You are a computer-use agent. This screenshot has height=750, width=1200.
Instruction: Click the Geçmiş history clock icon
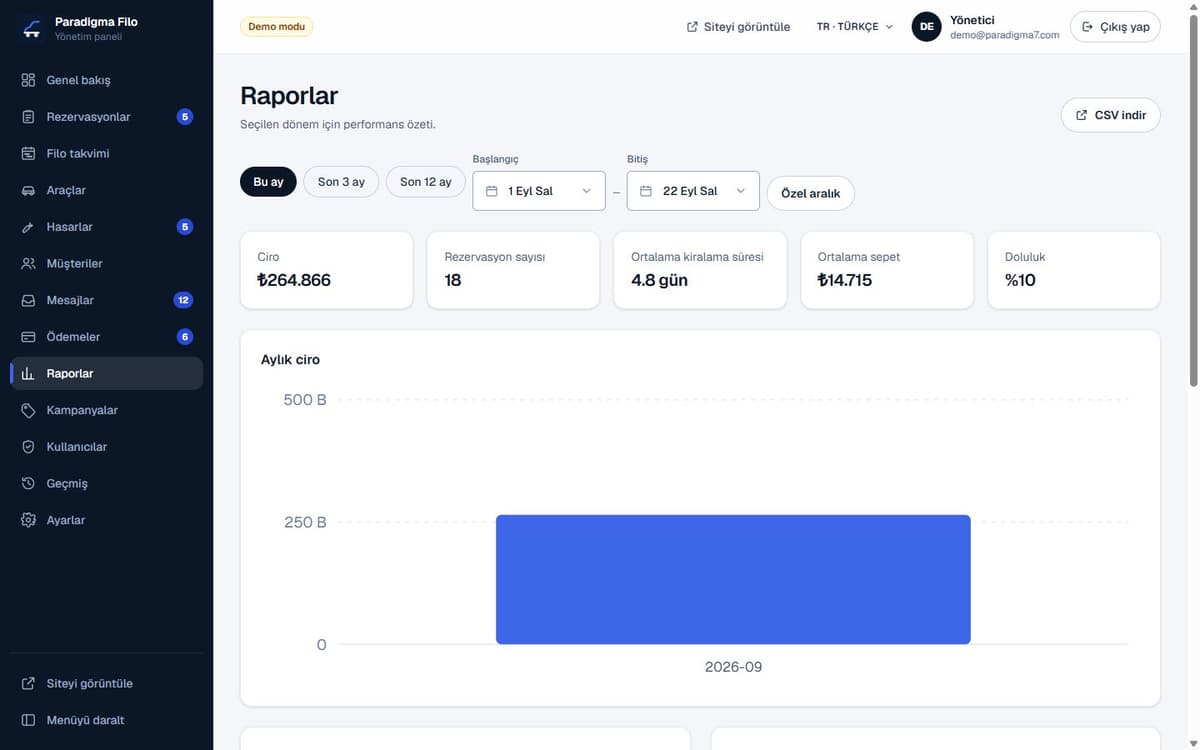pyautogui.click(x=28, y=484)
